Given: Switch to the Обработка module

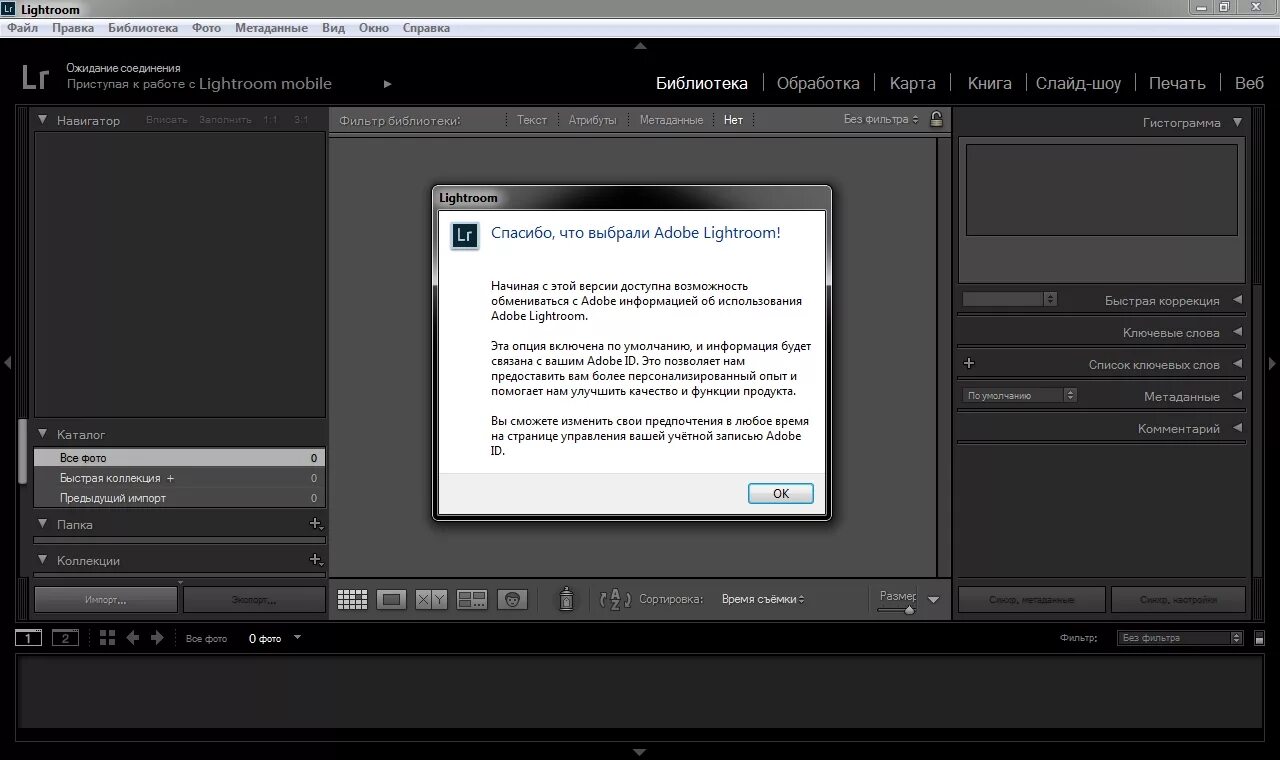Looking at the screenshot, I should [x=818, y=83].
